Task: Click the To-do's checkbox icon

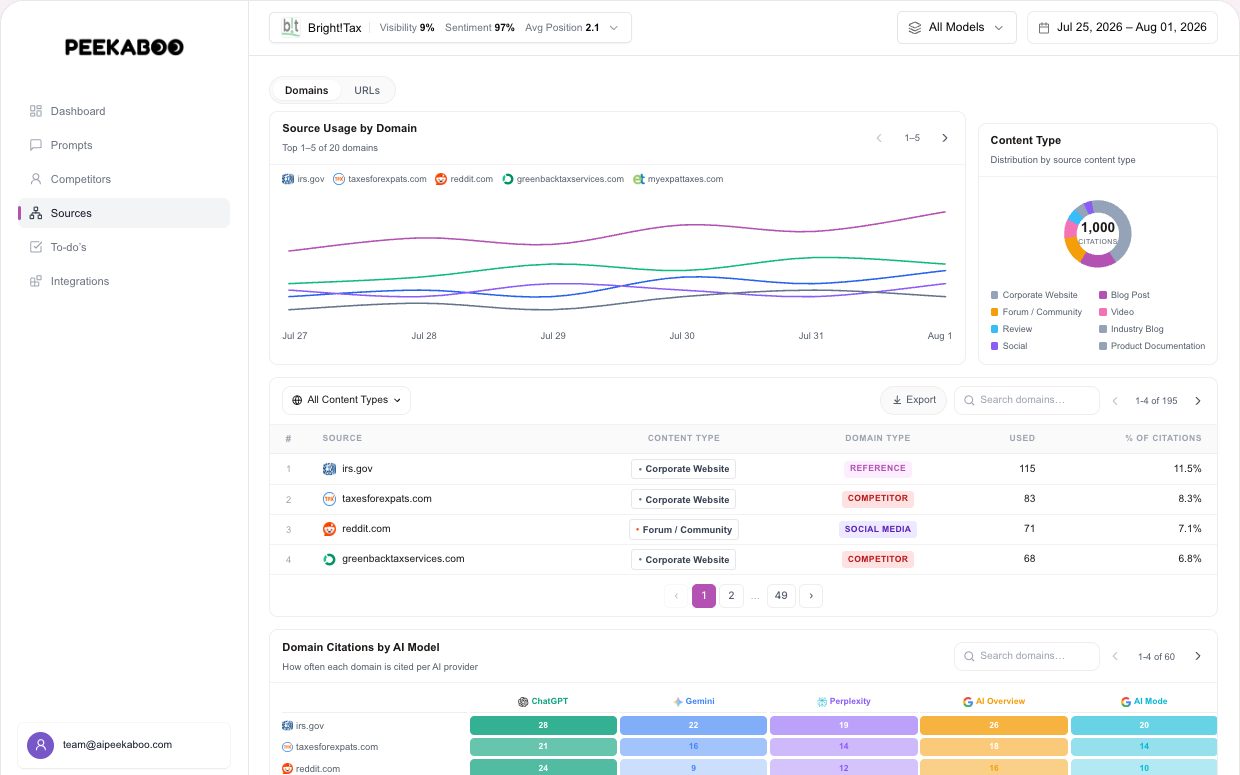Action: tap(36, 247)
